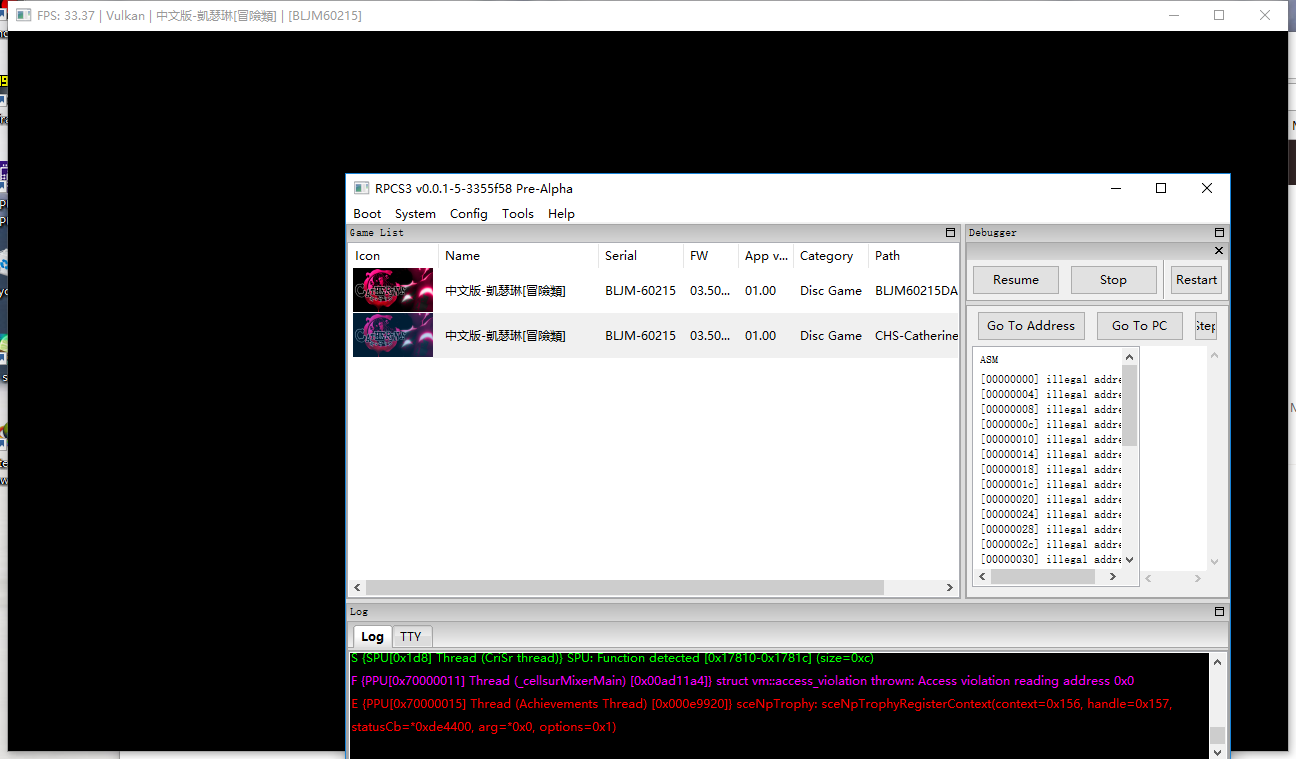Float the Log panel
This screenshot has width=1296, height=759.
(1219, 611)
